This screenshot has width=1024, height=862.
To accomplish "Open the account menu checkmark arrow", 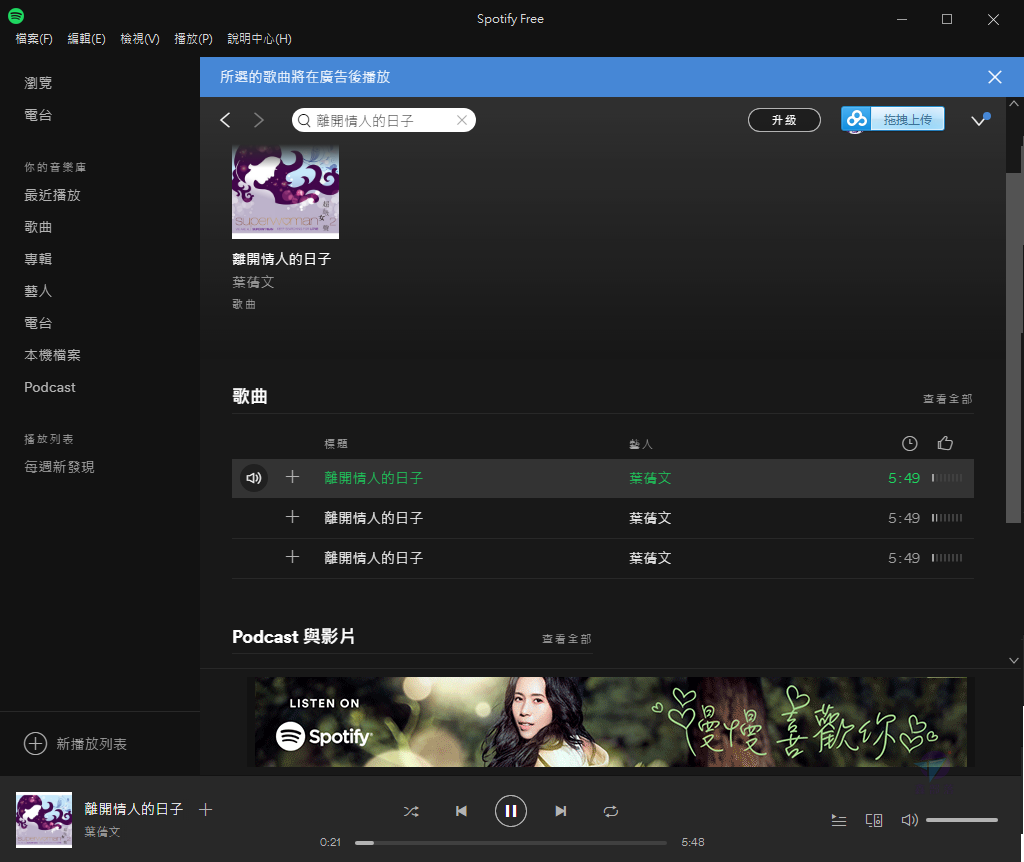I will (980, 120).
